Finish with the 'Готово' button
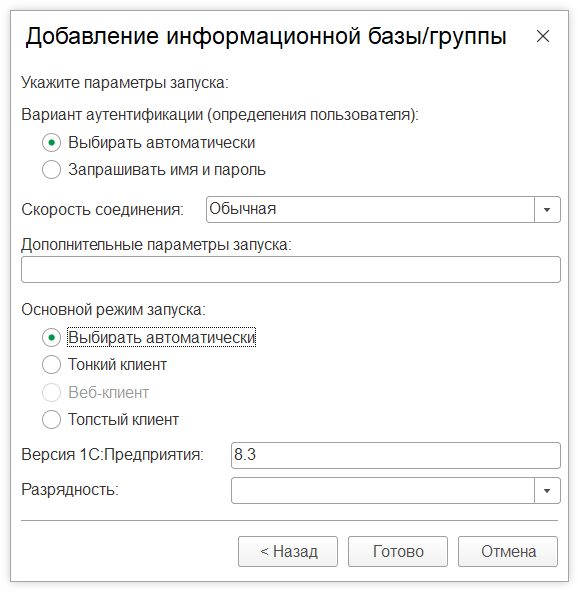The width and height of the screenshot is (578, 592). (398, 552)
